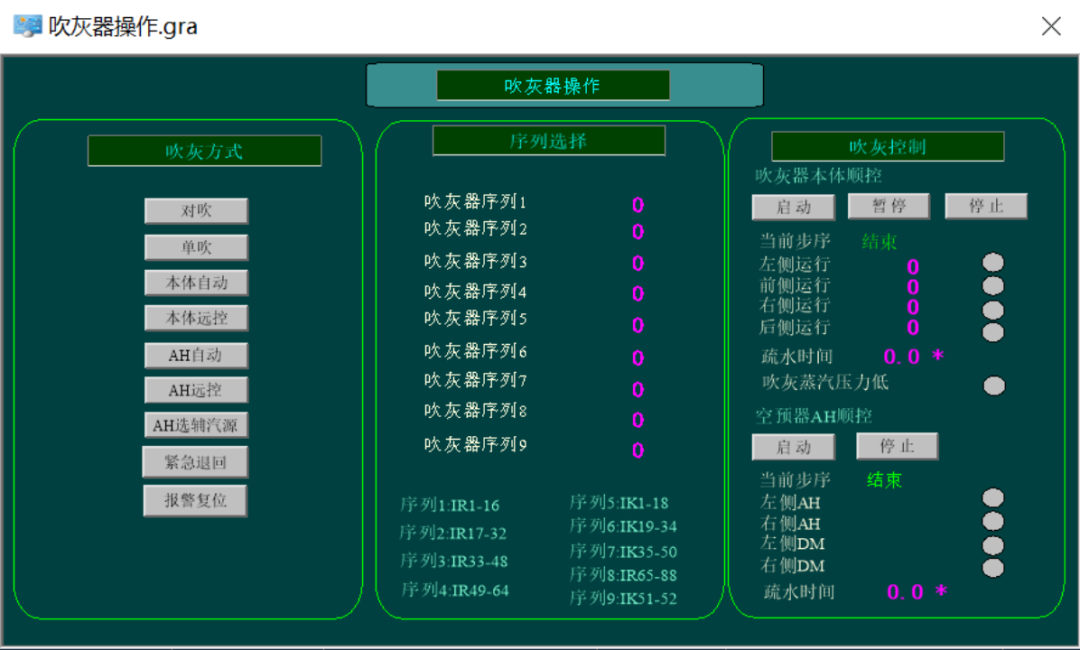
Task: Stop 空预器AH顺控 with its 停止 button
Action: [x=897, y=446]
